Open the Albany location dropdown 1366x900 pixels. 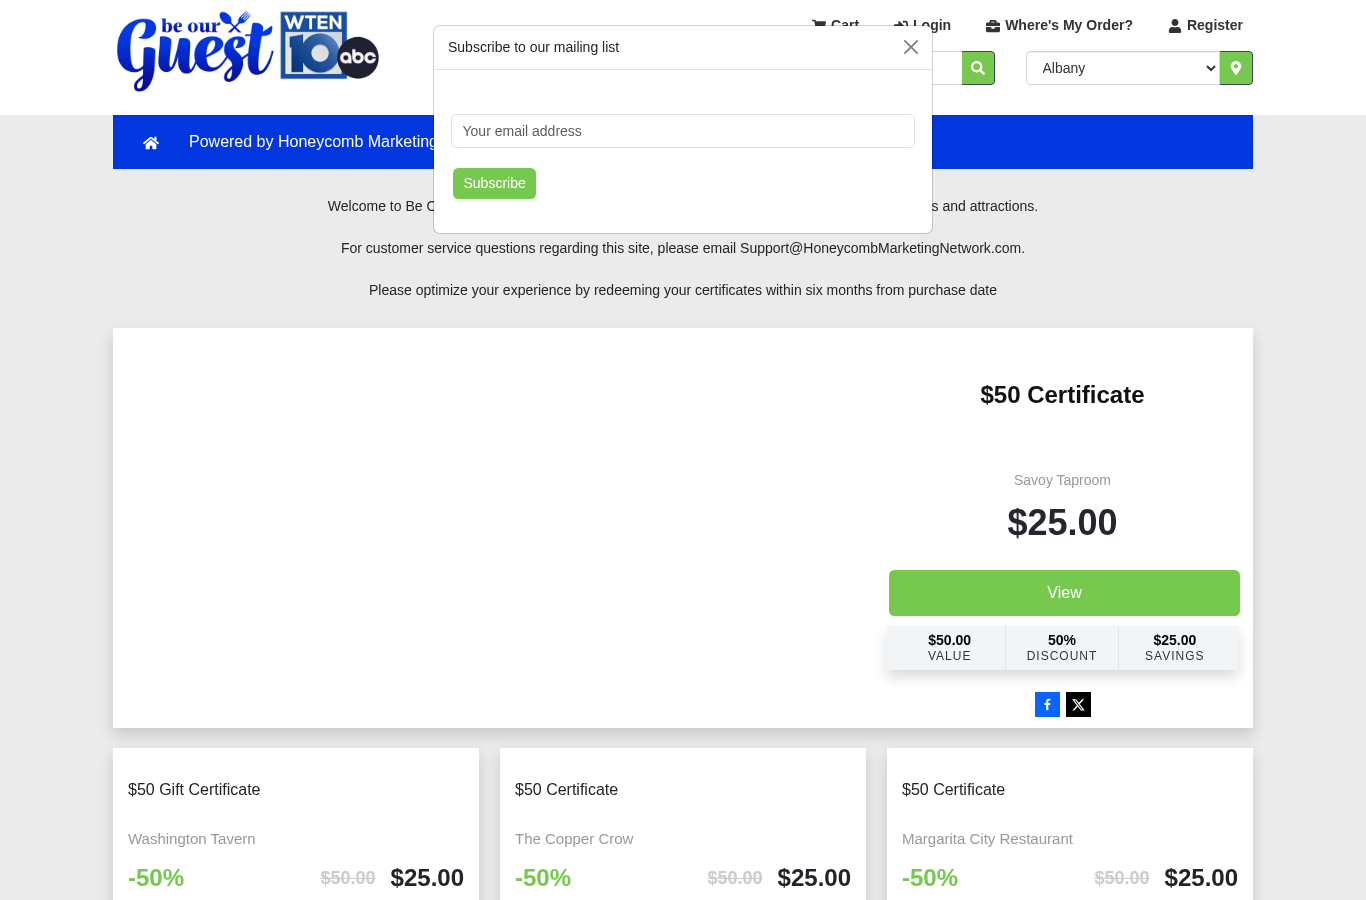[1123, 68]
